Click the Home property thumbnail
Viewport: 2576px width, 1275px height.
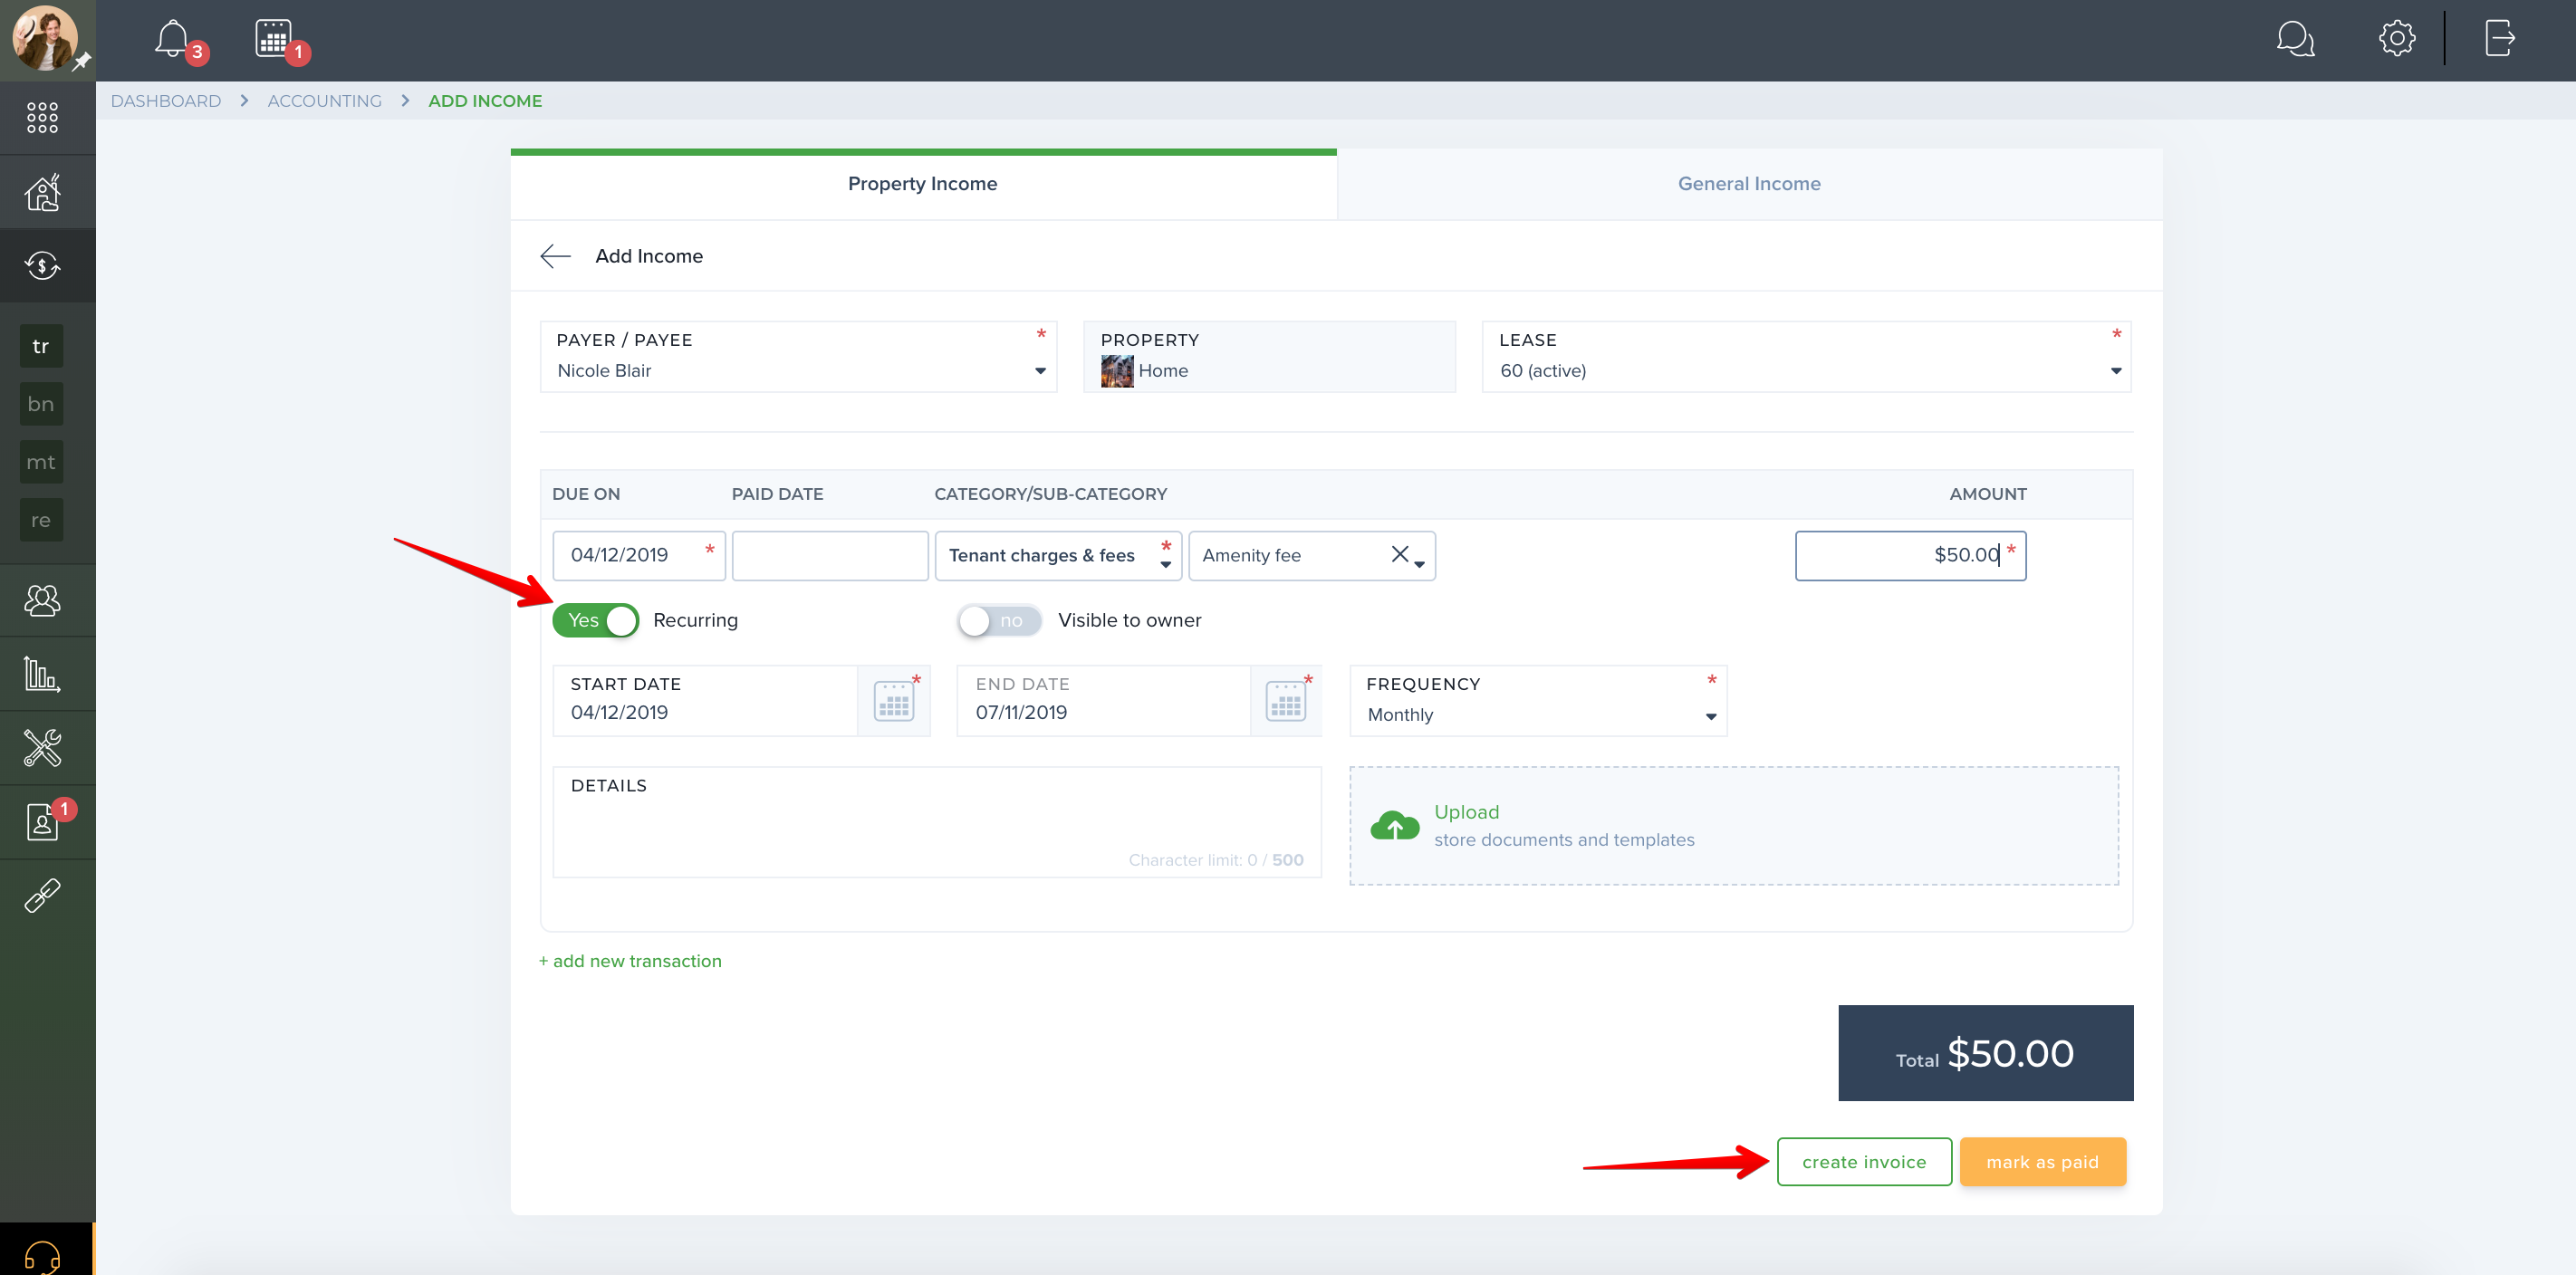pyautogui.click(x=1117, y=371)
